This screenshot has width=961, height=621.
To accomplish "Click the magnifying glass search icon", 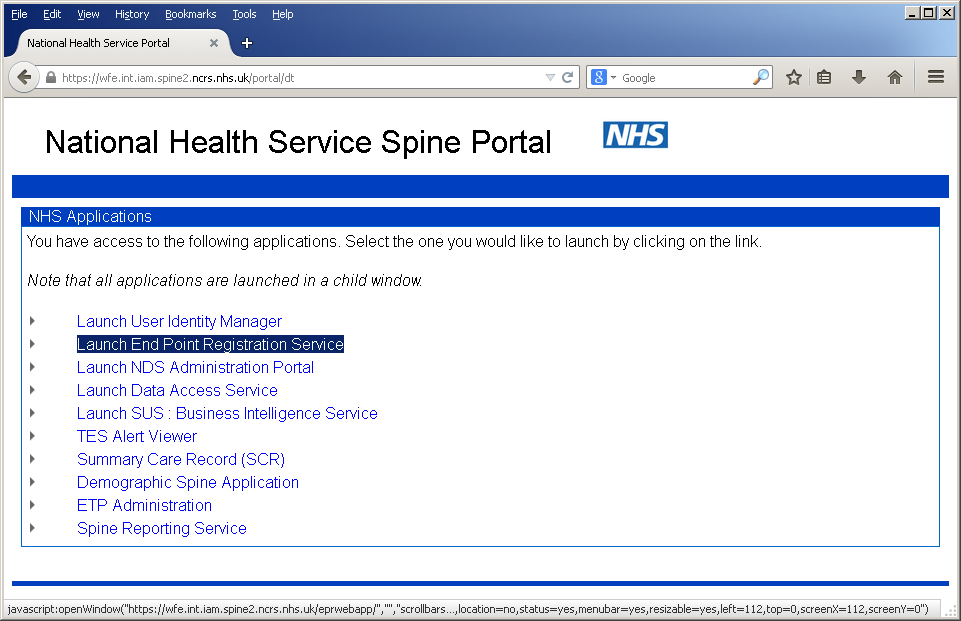I will [x=761, y=77].
